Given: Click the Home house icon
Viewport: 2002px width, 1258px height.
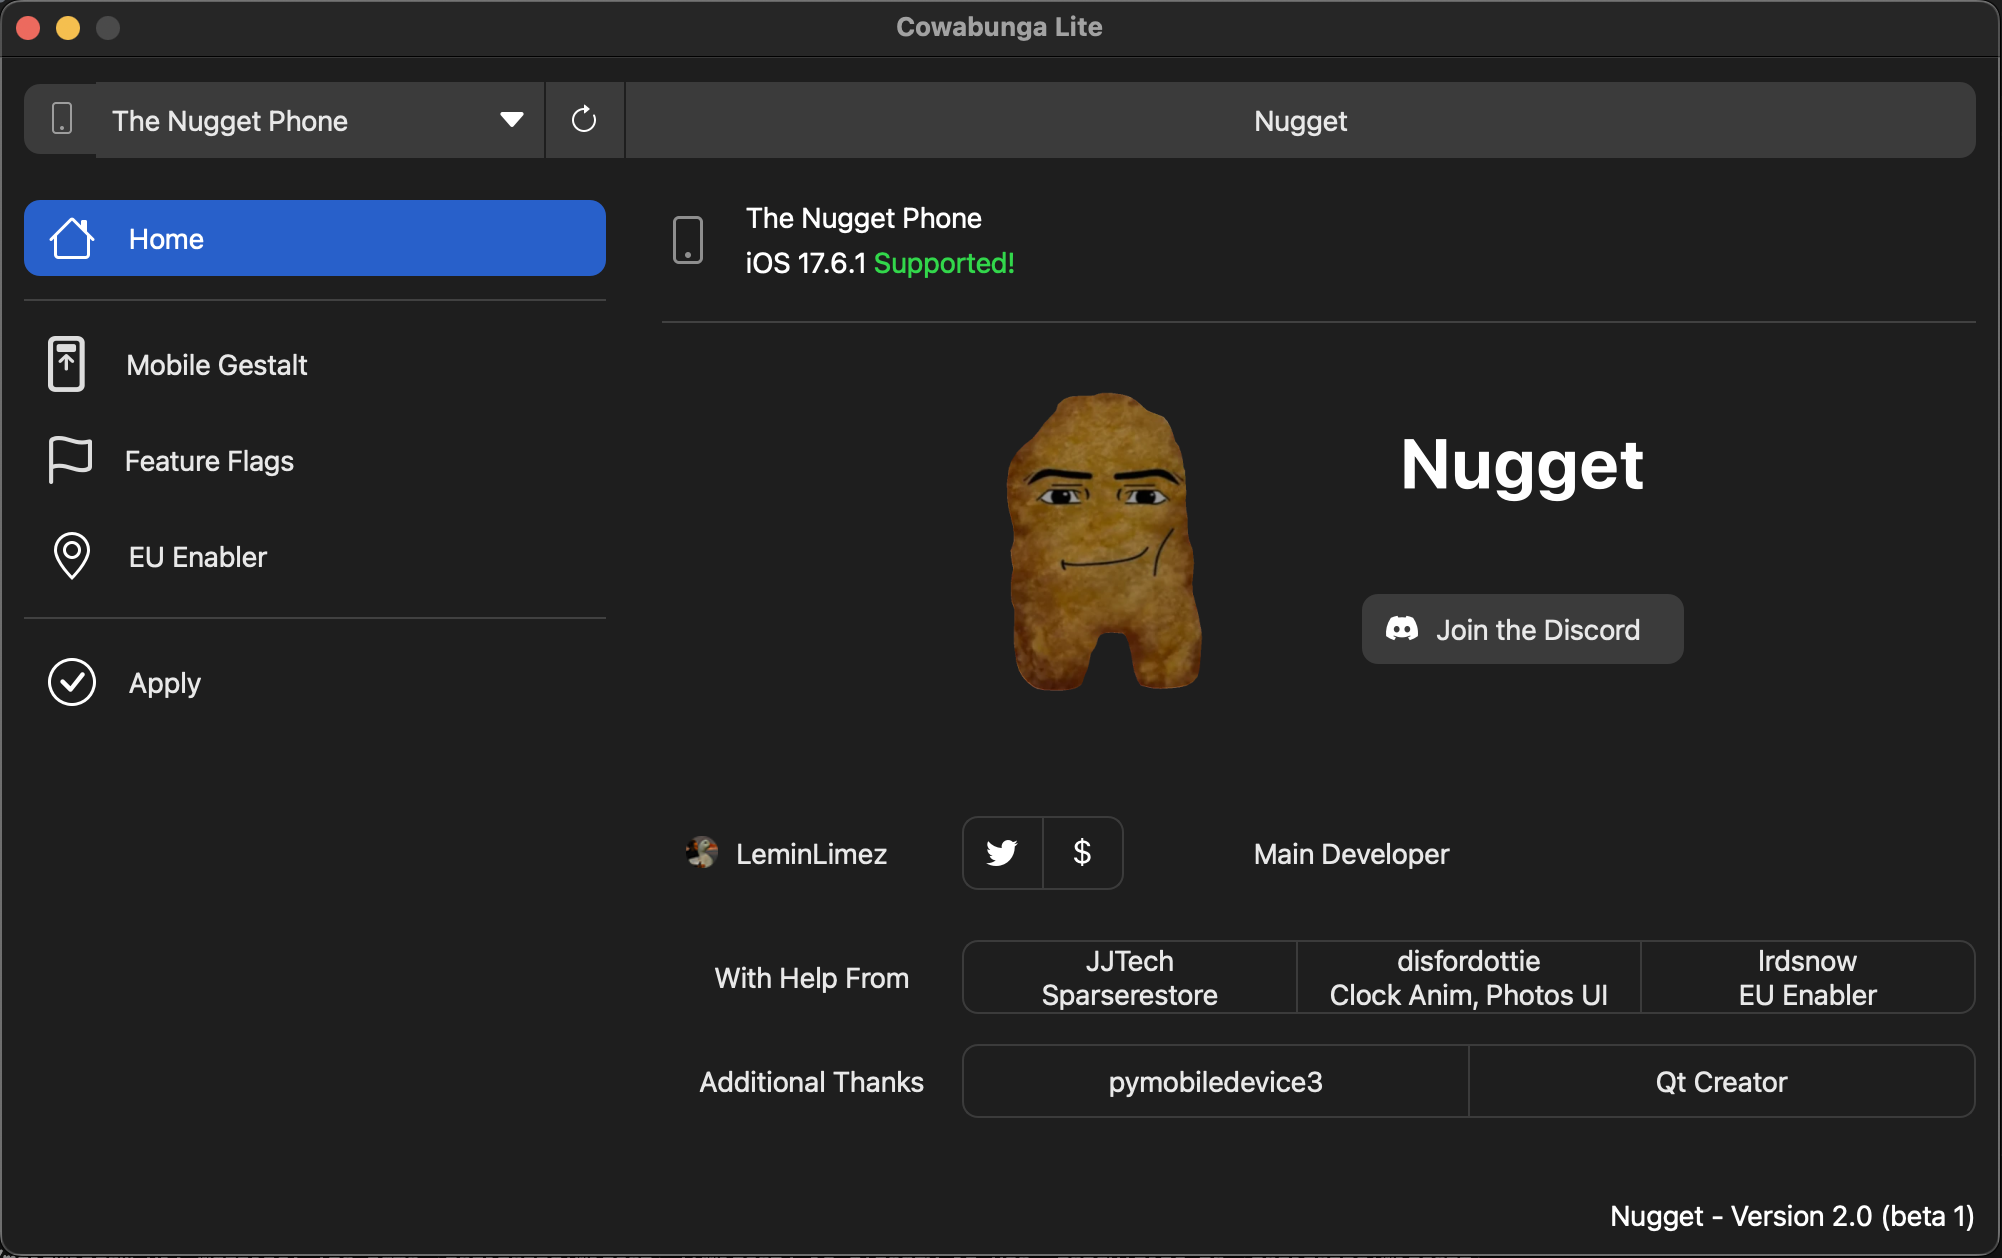Looking at the screenshot, I should pos(72,239).
